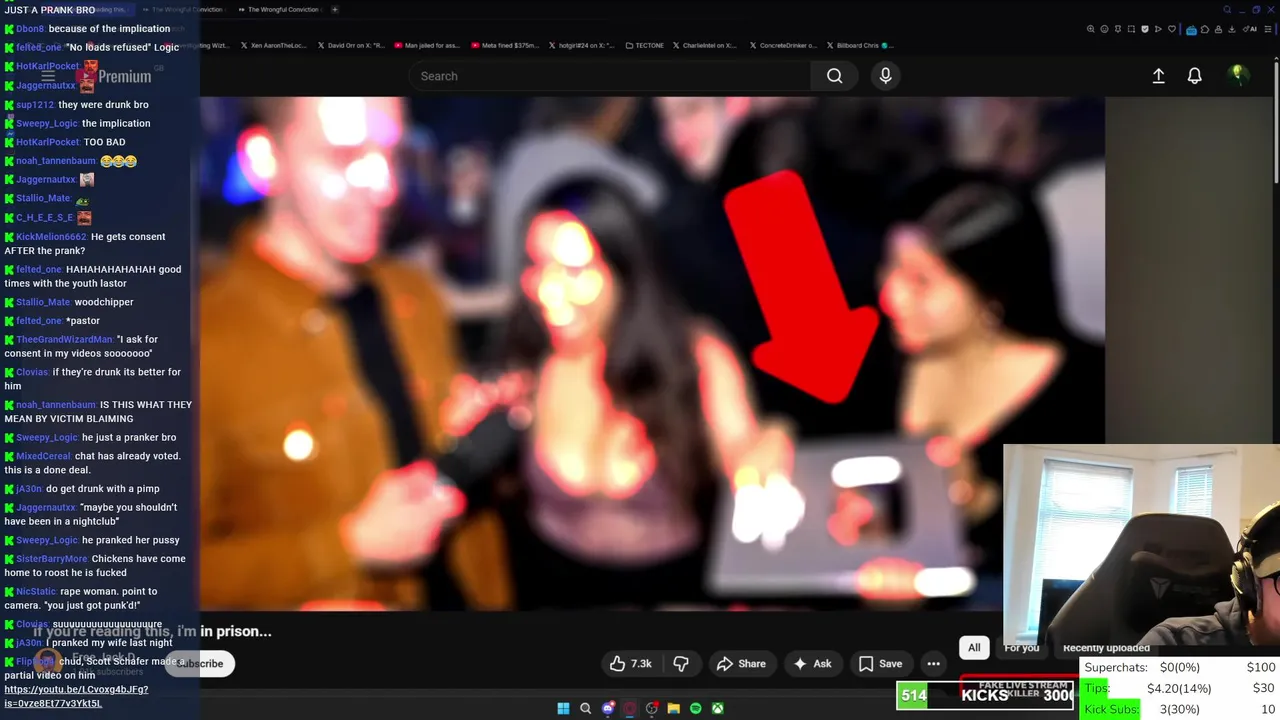Open the 'Xen AaronTheLoc...' bookmark

(274, 45)
